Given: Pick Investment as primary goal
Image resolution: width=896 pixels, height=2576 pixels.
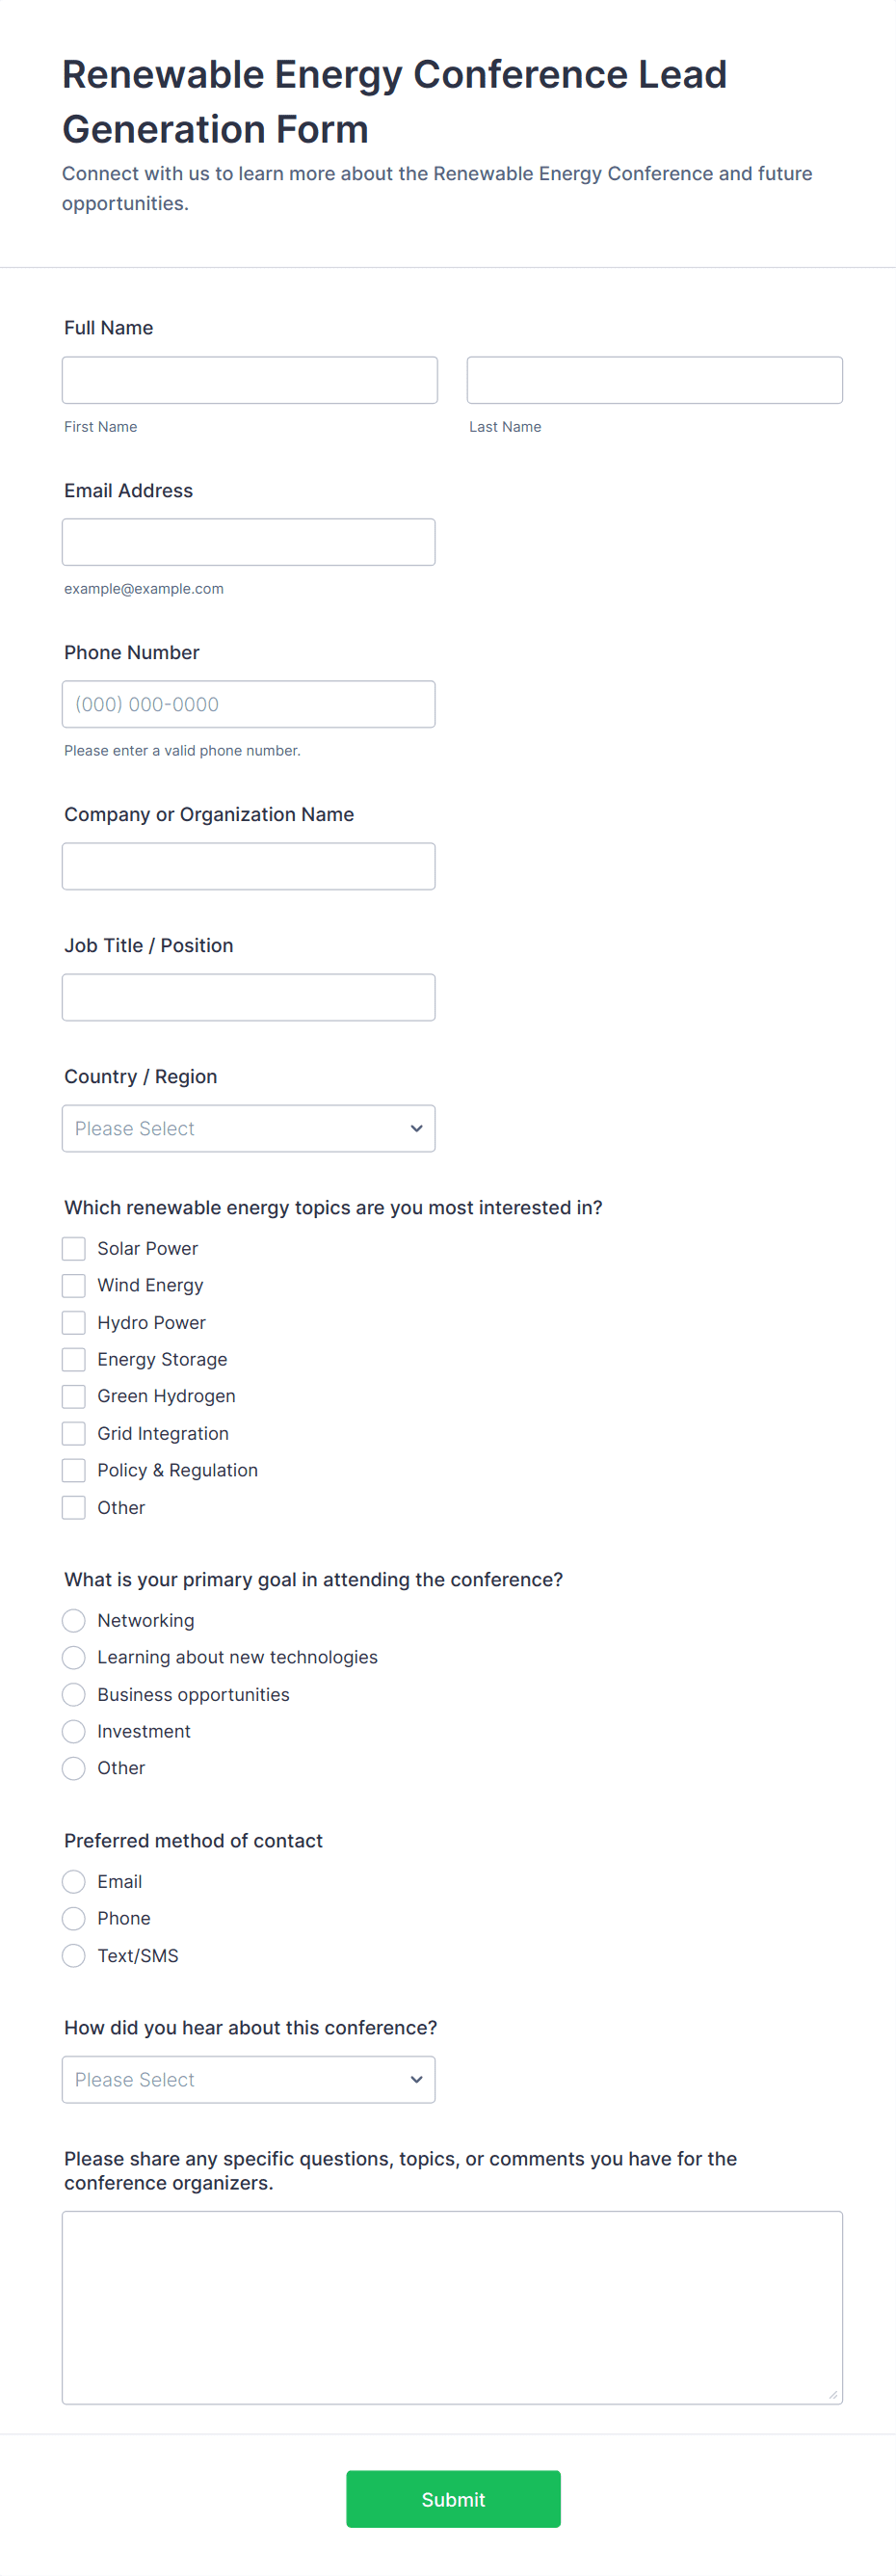Looking at the screenshot, I should tap(74, 1731).
